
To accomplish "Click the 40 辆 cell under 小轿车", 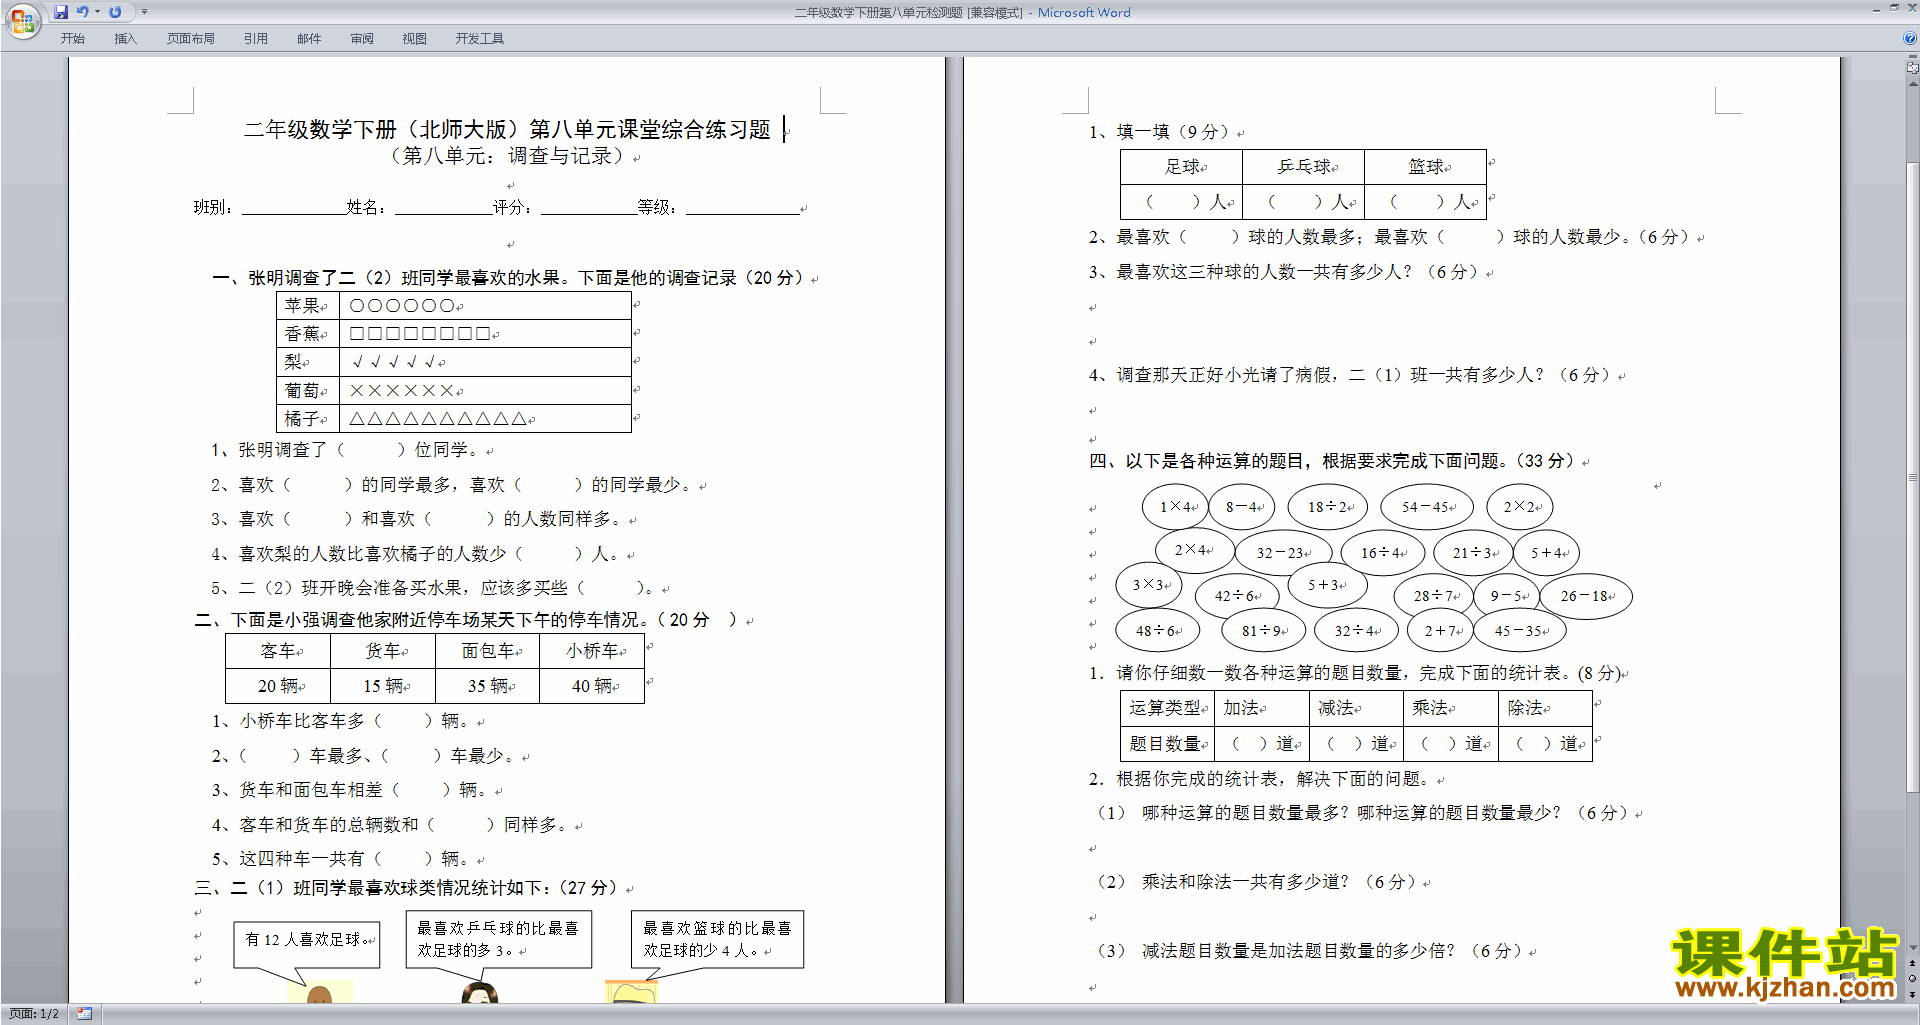I will click(x=592, y=686).
